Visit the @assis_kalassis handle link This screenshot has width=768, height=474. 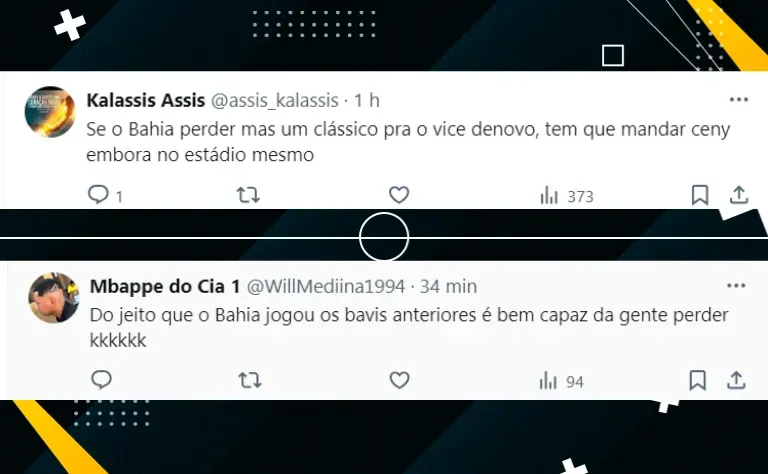pyautogui.click(x=274, y=100)
